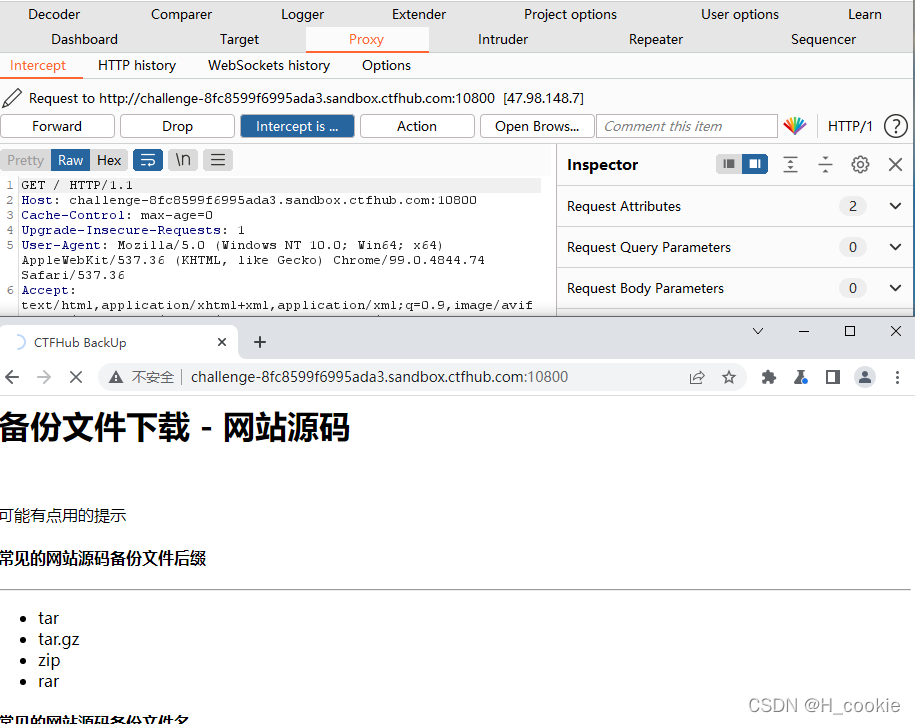Maximize the browser window

pos(850,331)
